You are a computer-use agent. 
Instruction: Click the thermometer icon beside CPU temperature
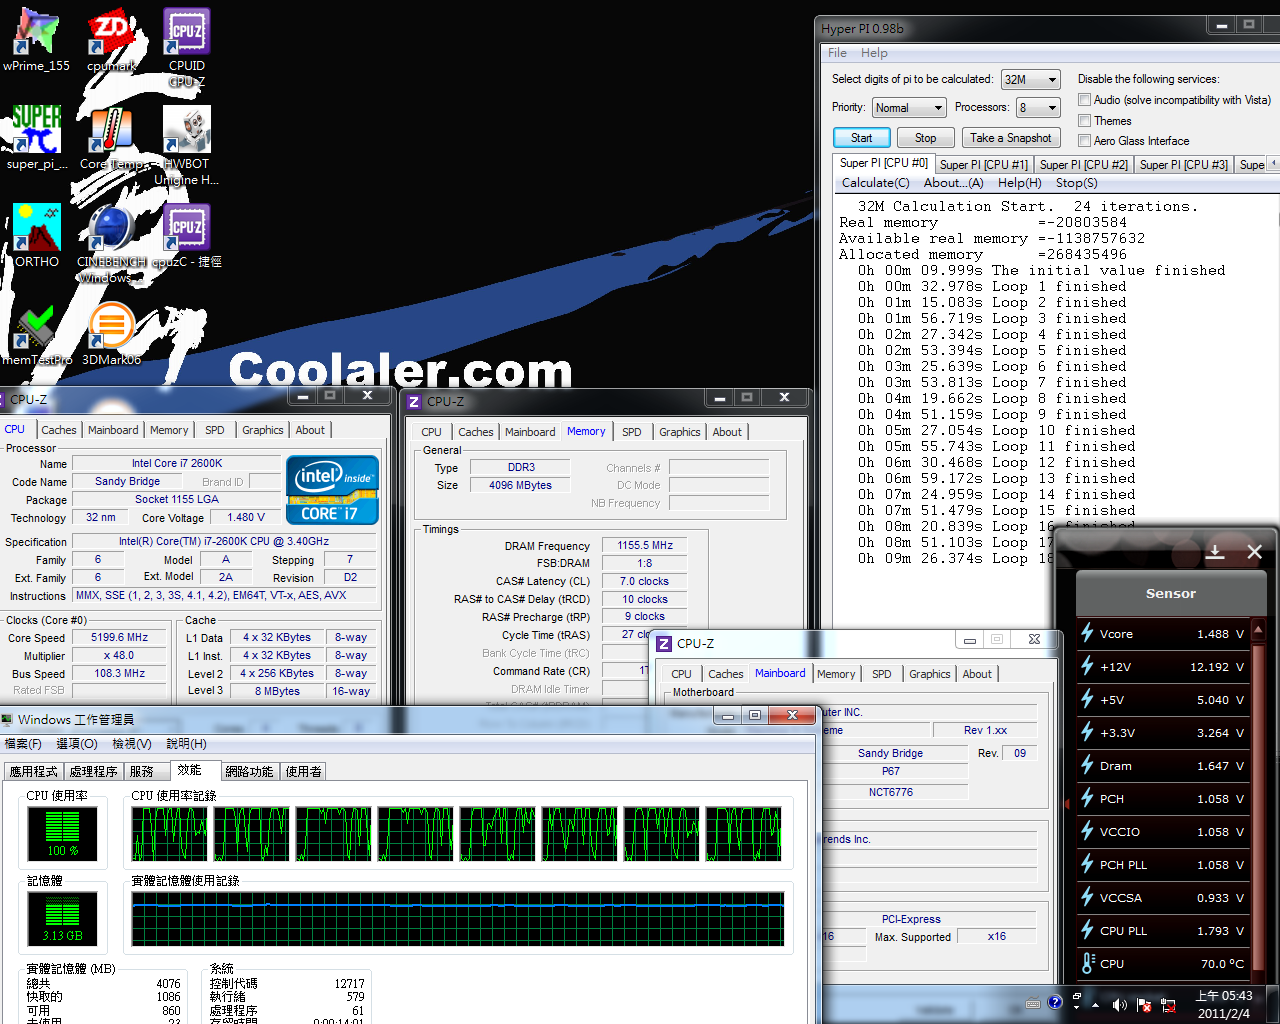click(x=1087, y=963)
